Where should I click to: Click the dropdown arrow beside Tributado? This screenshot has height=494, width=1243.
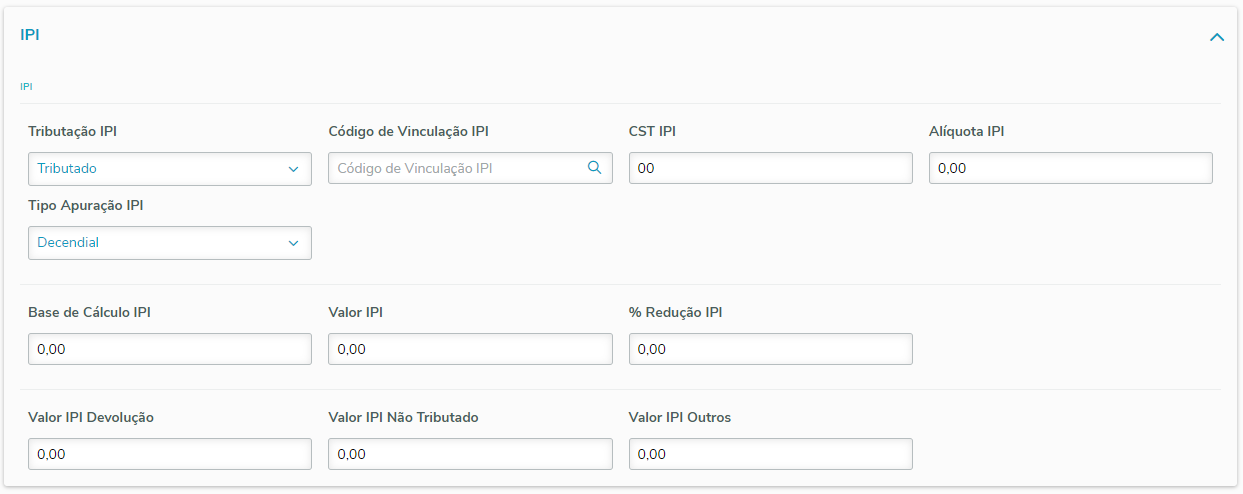click(x=293, y=169)
